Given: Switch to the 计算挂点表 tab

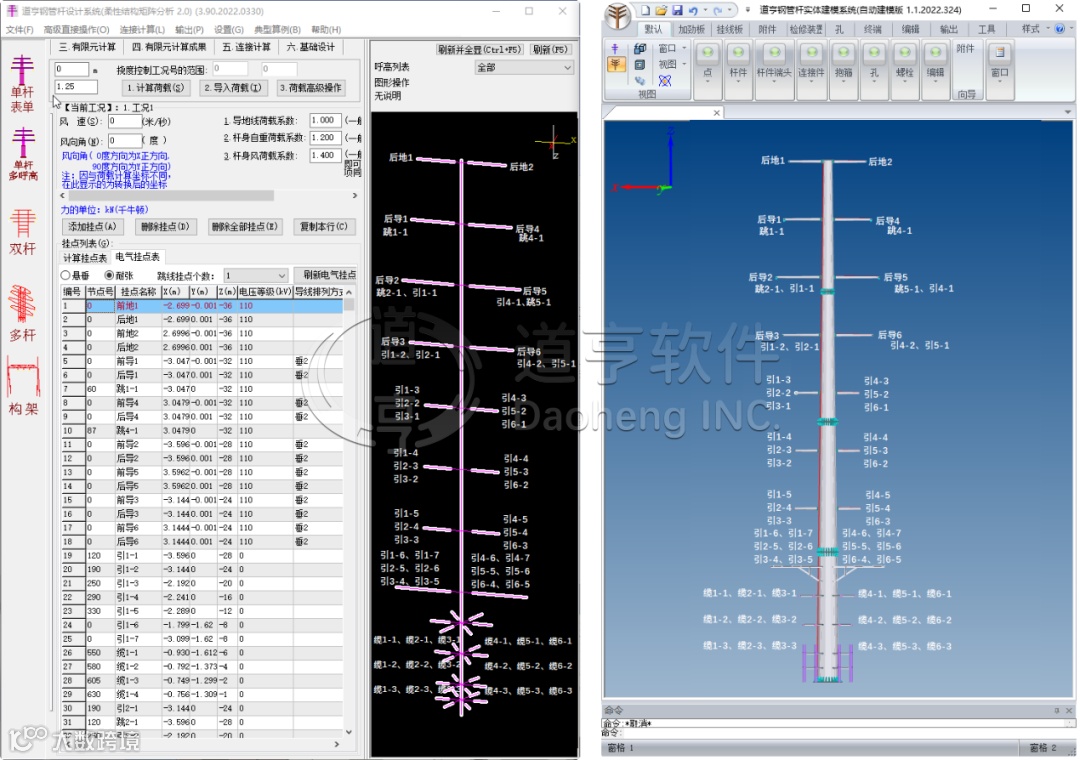Looking at the screenshot, I should point(85,257).
